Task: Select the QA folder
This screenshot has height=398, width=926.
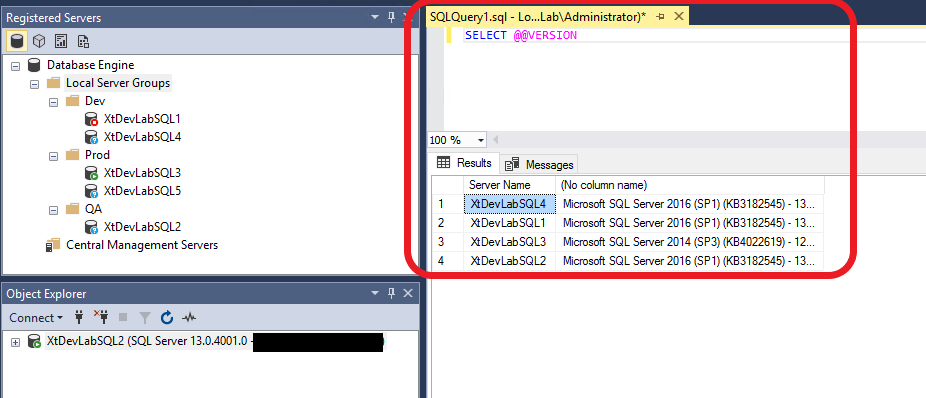Action: pos(94,209)
